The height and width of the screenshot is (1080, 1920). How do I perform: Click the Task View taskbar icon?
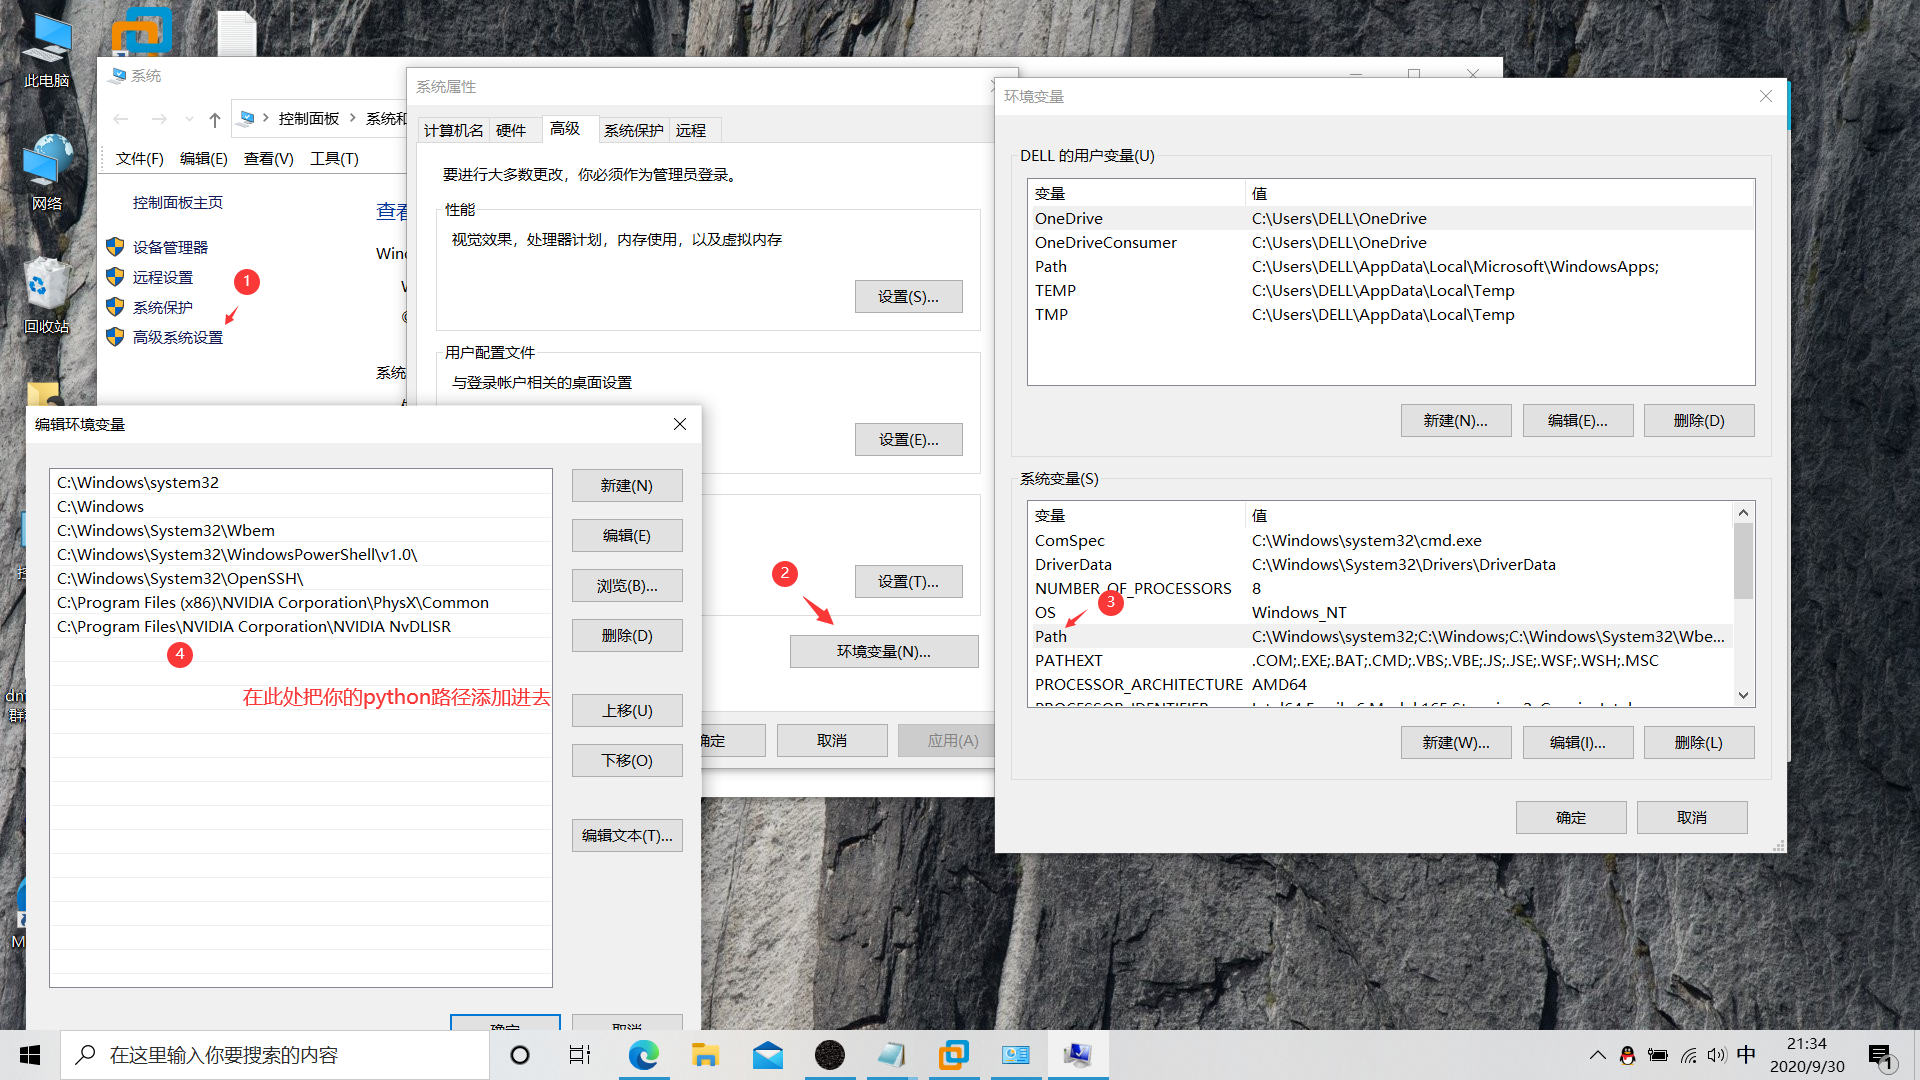point(580,1055)
